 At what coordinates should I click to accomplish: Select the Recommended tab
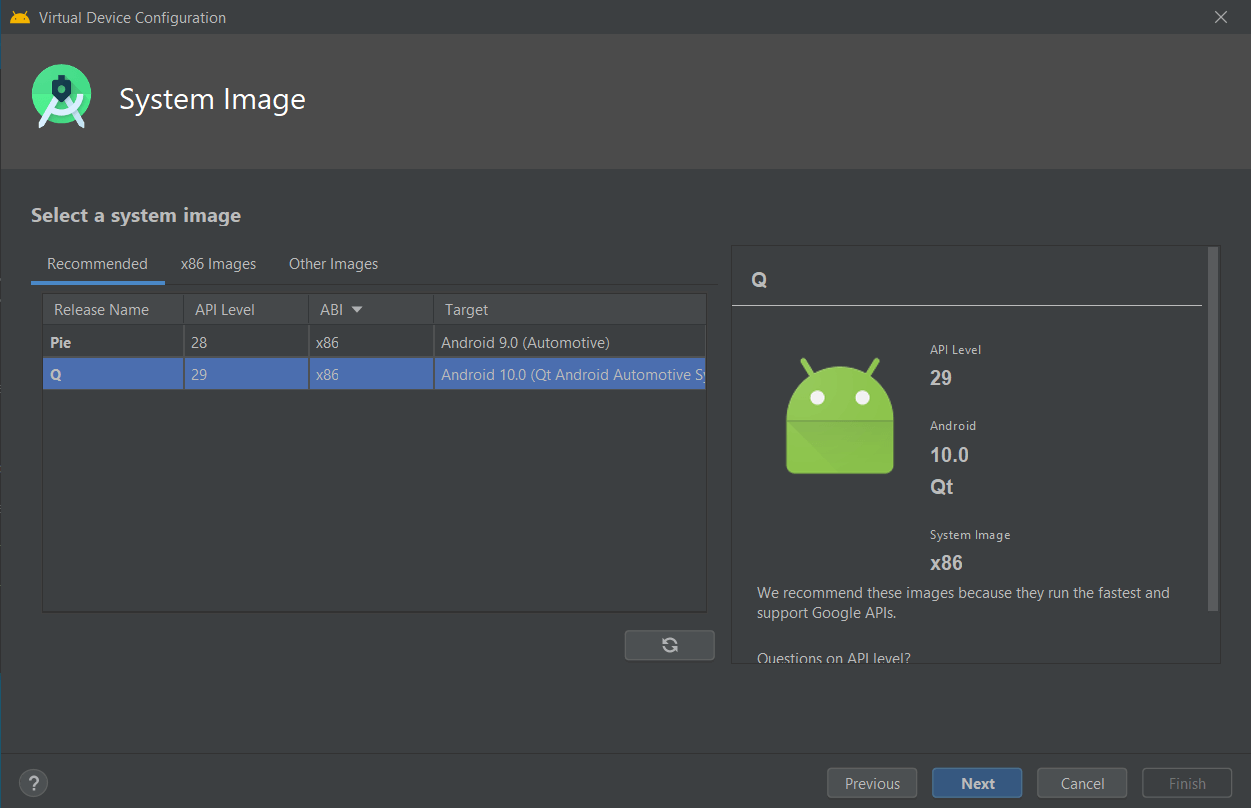pos(97,264)
